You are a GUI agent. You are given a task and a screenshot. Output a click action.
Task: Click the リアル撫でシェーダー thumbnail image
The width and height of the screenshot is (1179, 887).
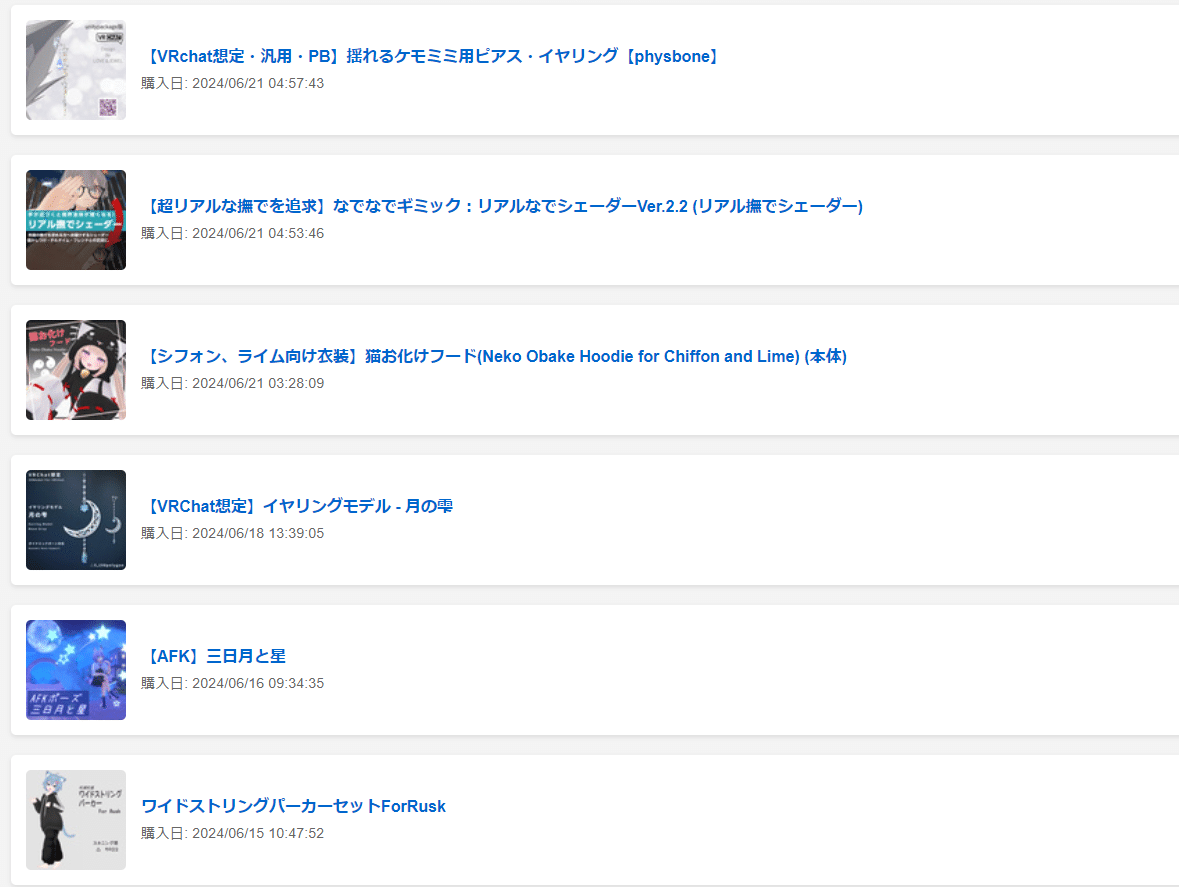(76, 220)
